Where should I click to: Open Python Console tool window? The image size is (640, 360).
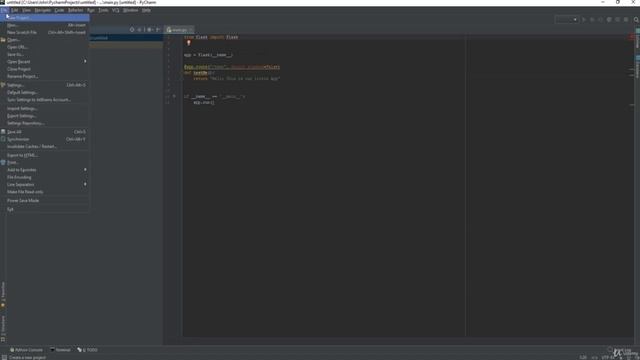tap(27, 350)
